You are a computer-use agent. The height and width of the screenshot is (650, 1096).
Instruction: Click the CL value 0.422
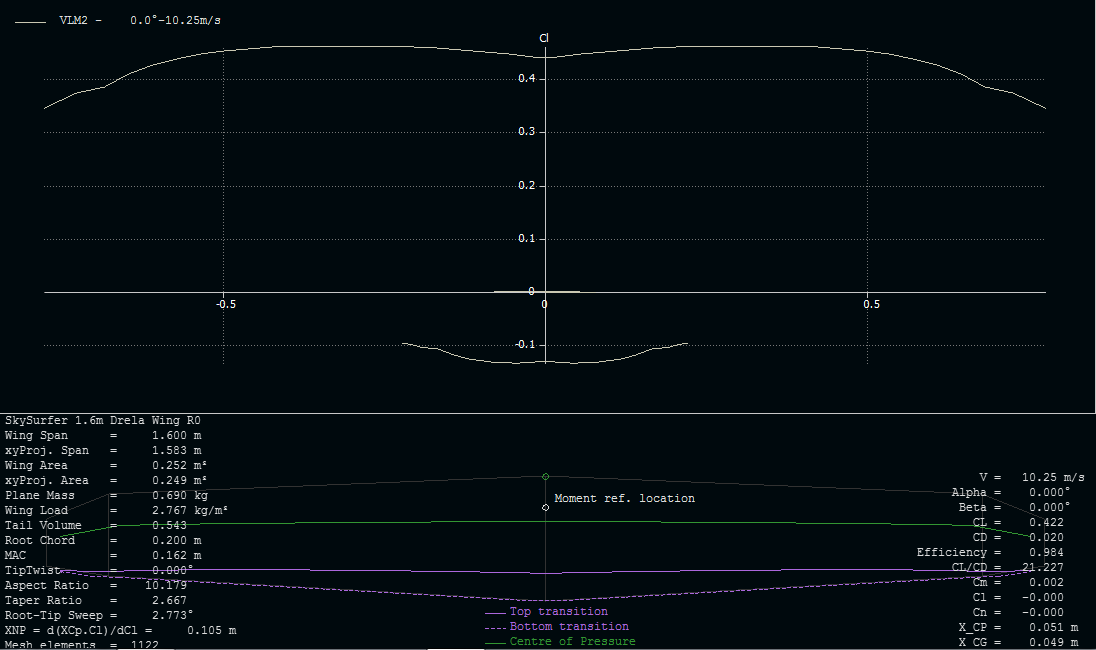pos(1046,523)
